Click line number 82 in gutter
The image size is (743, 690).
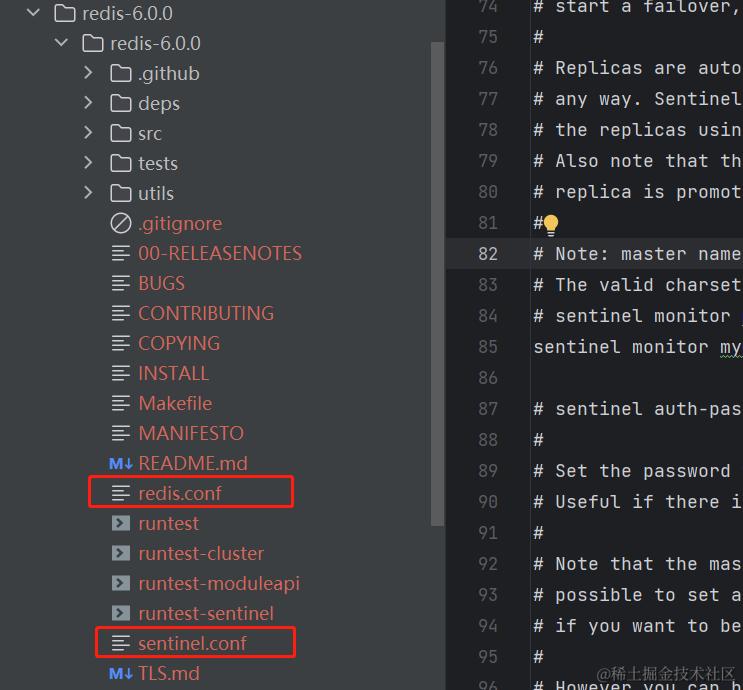tap(488, 254)
